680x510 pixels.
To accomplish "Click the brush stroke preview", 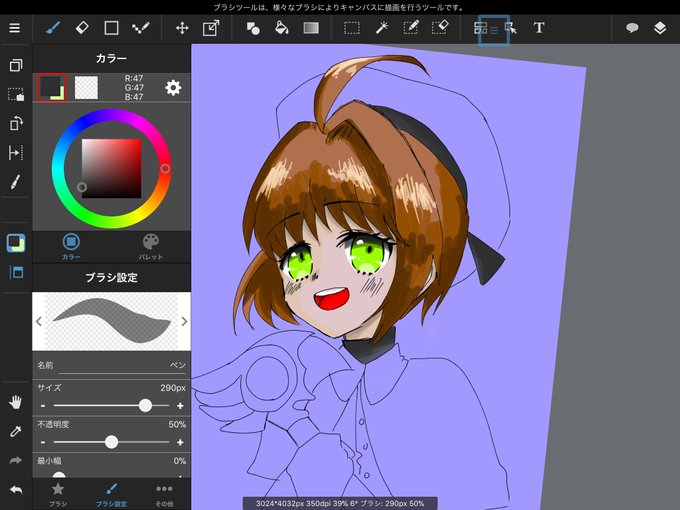I will tap(111, 321).
